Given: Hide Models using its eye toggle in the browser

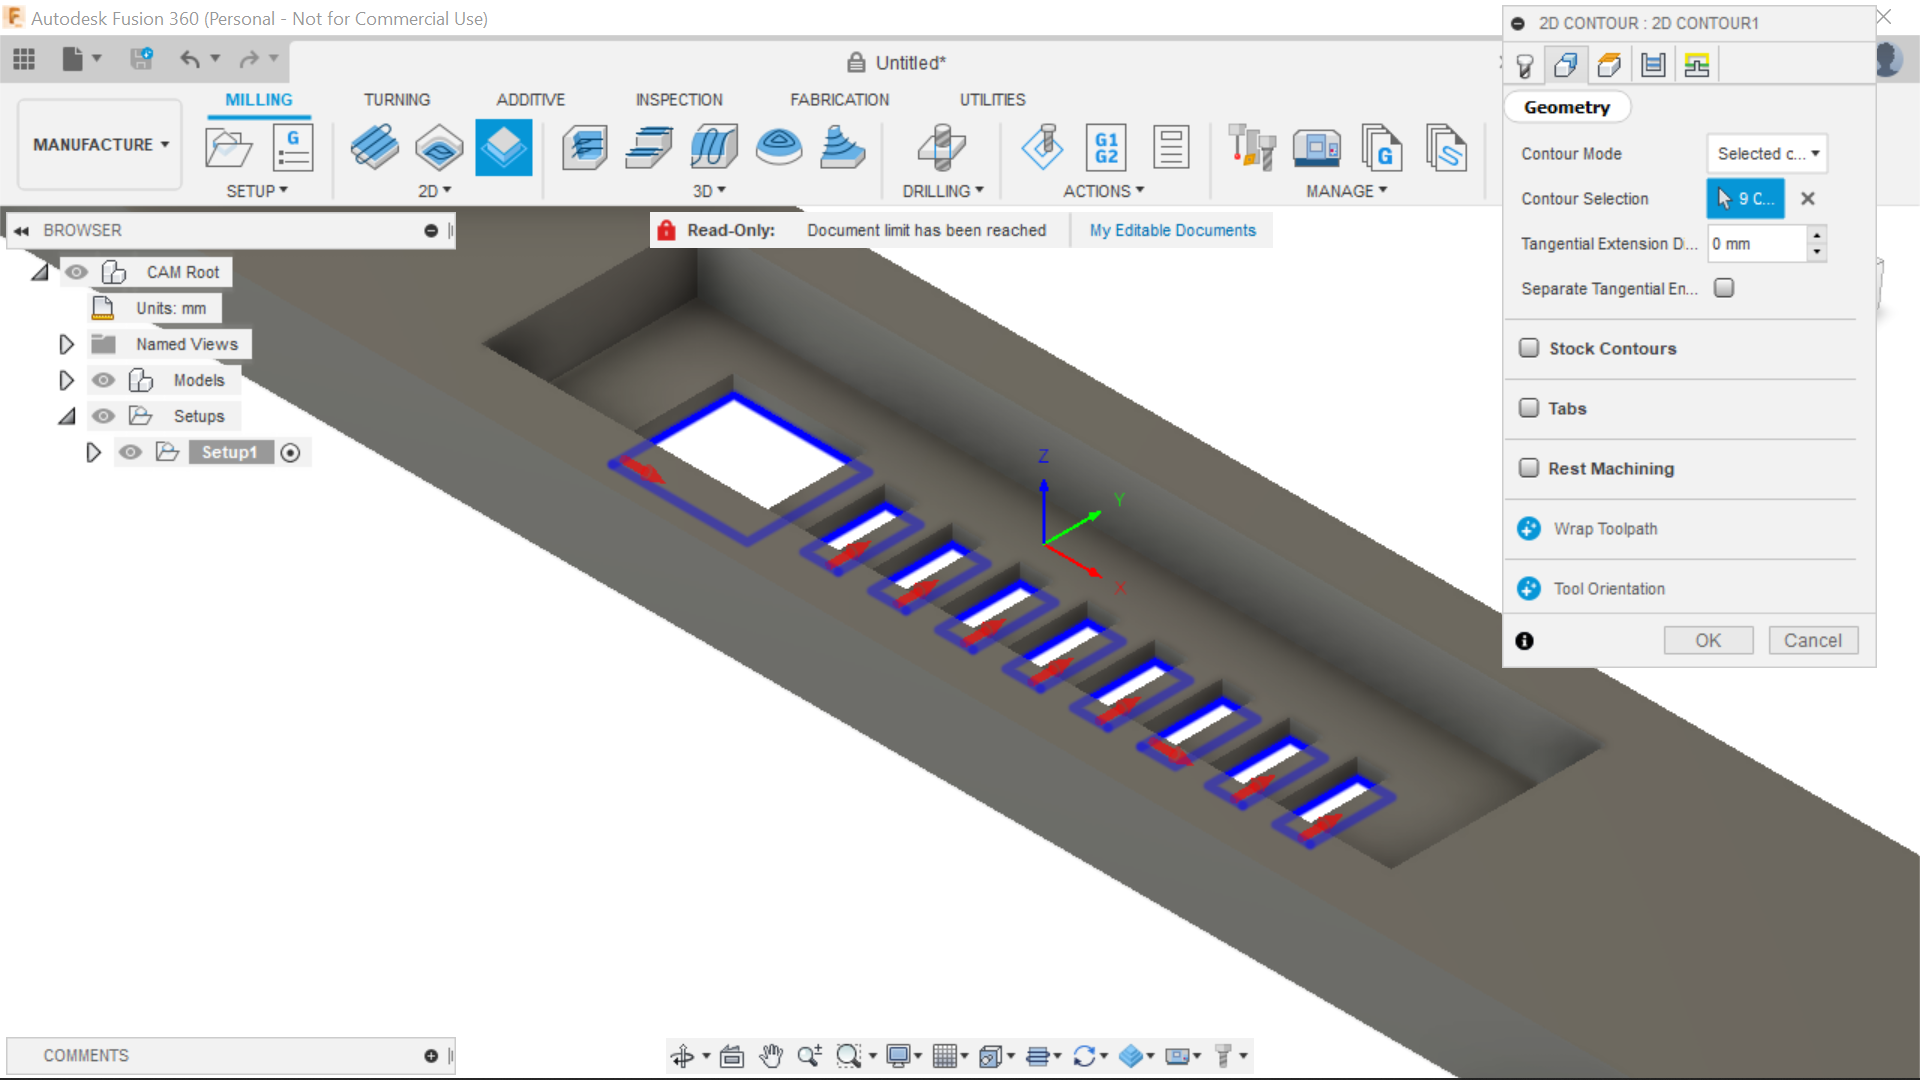Looking at the screenshot, I should 103,380.
